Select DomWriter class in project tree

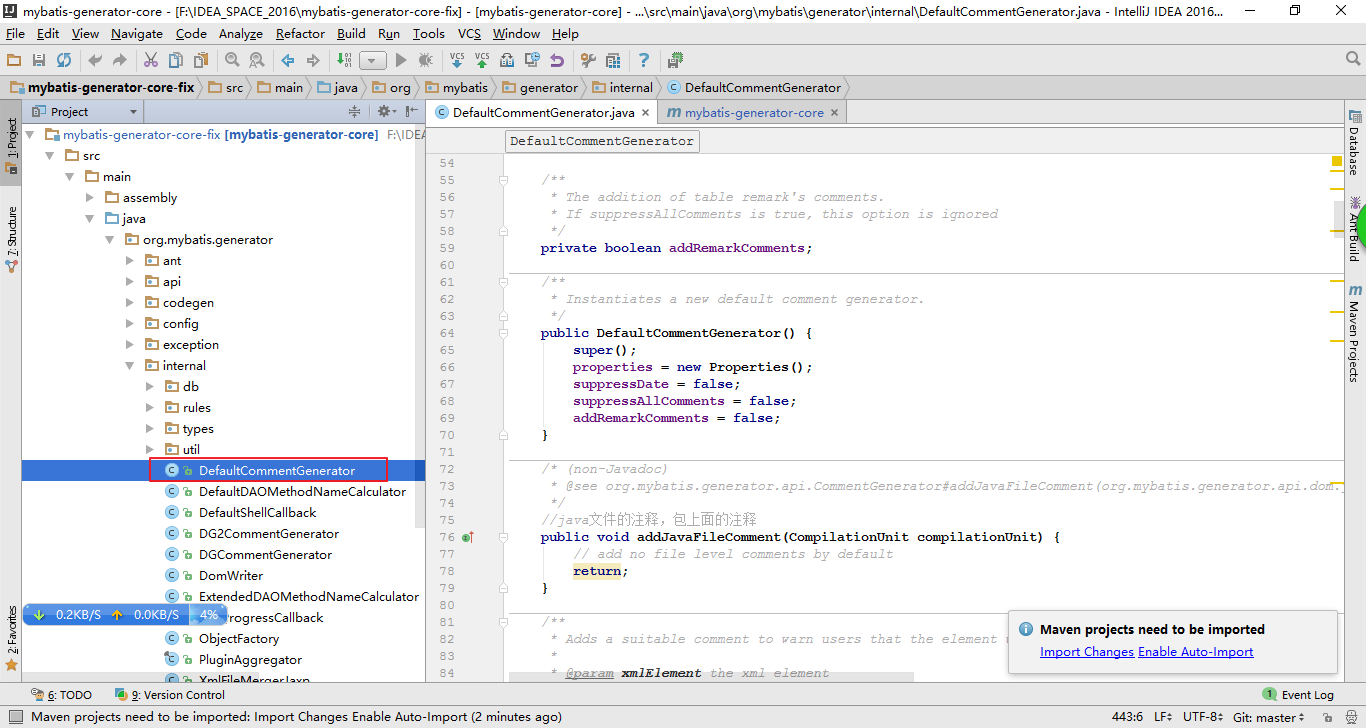(231, 576)
